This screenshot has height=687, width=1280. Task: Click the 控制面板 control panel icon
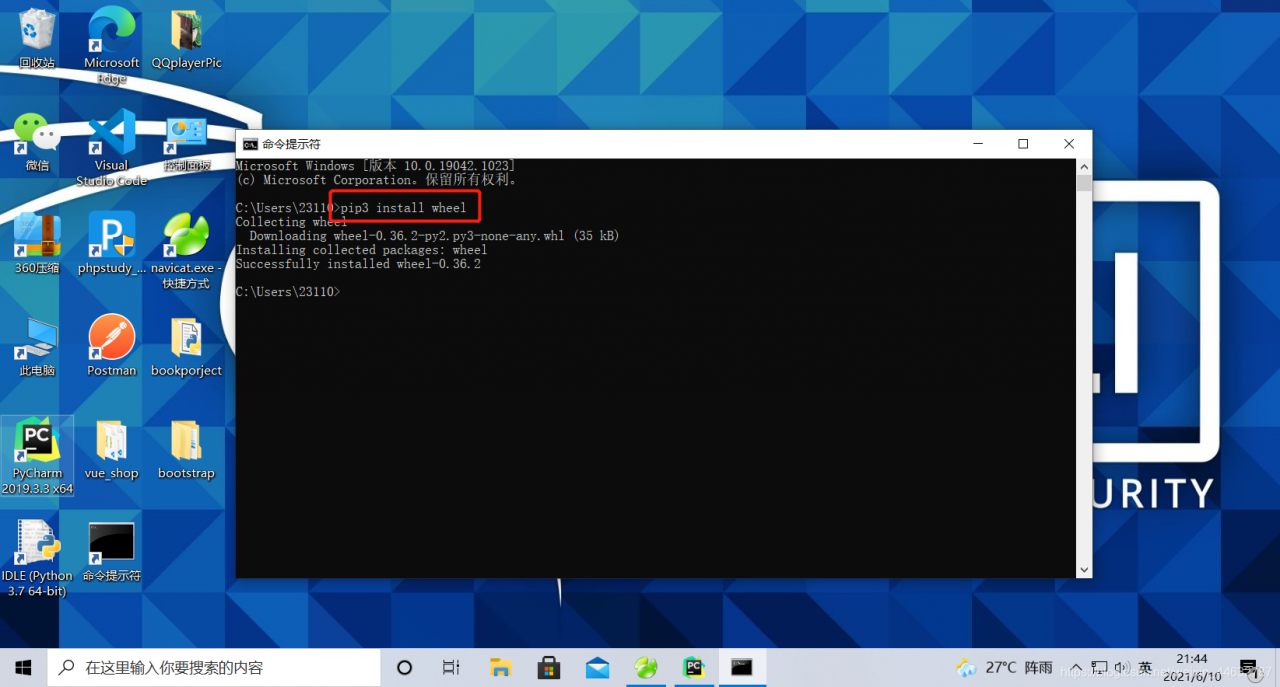pos(186,144)
